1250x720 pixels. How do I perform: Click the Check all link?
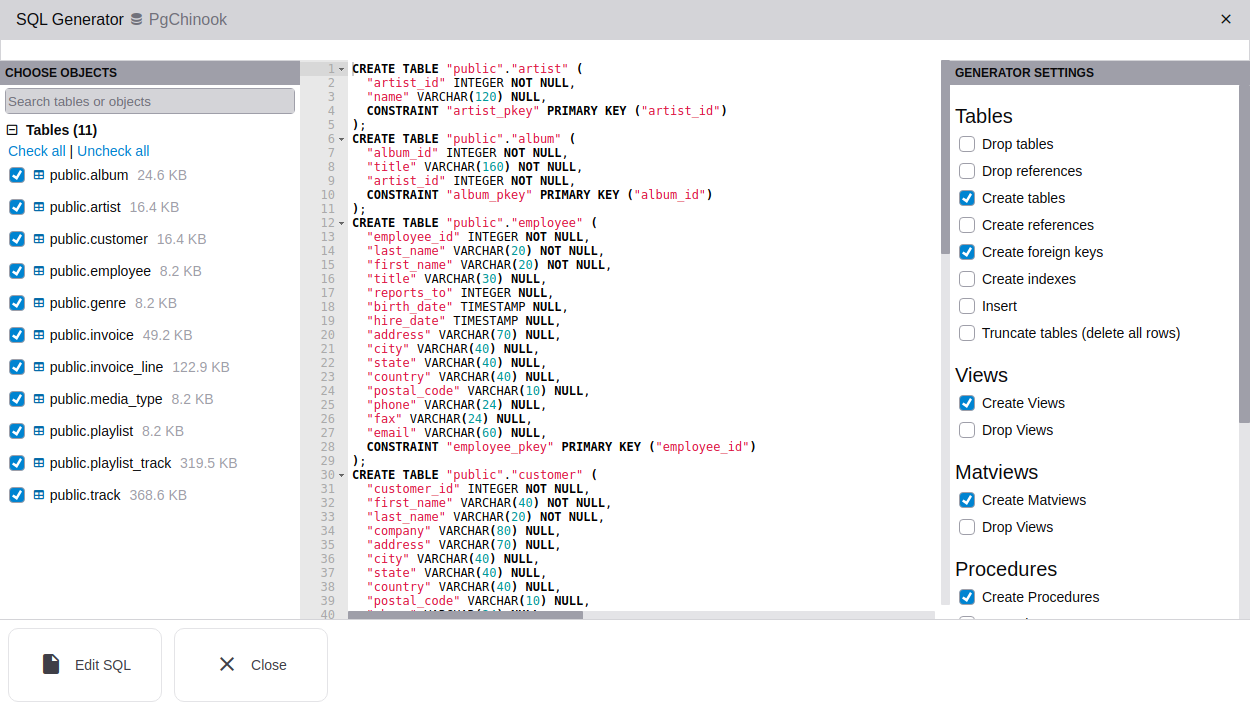click(x=37, y=151)
